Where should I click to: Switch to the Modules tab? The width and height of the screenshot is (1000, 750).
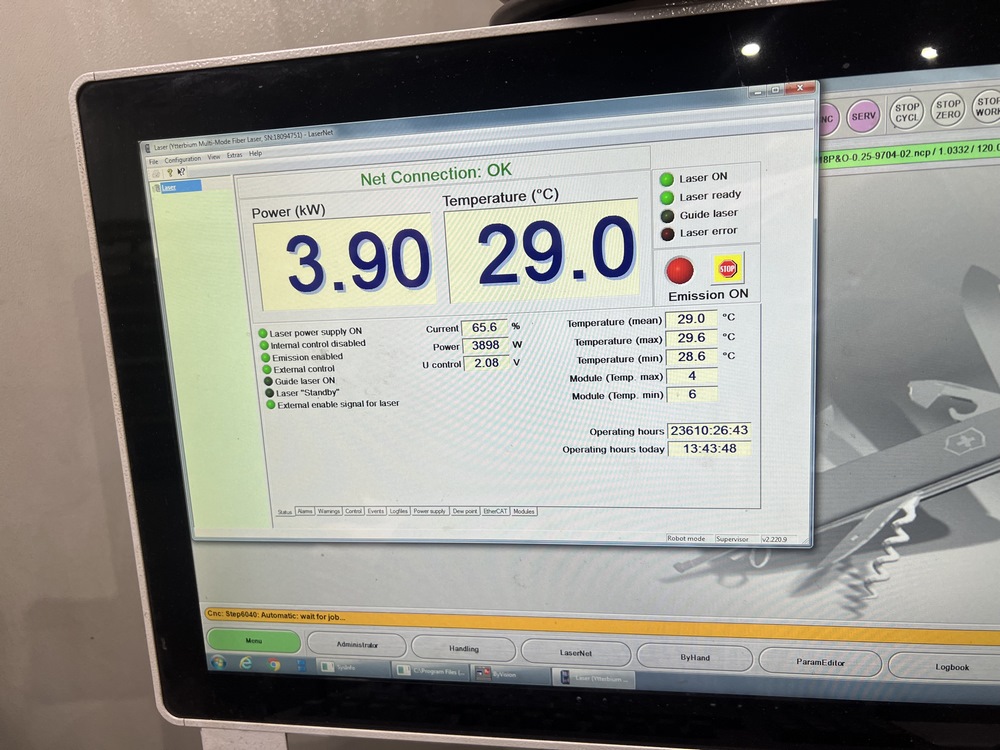[524, 511]
